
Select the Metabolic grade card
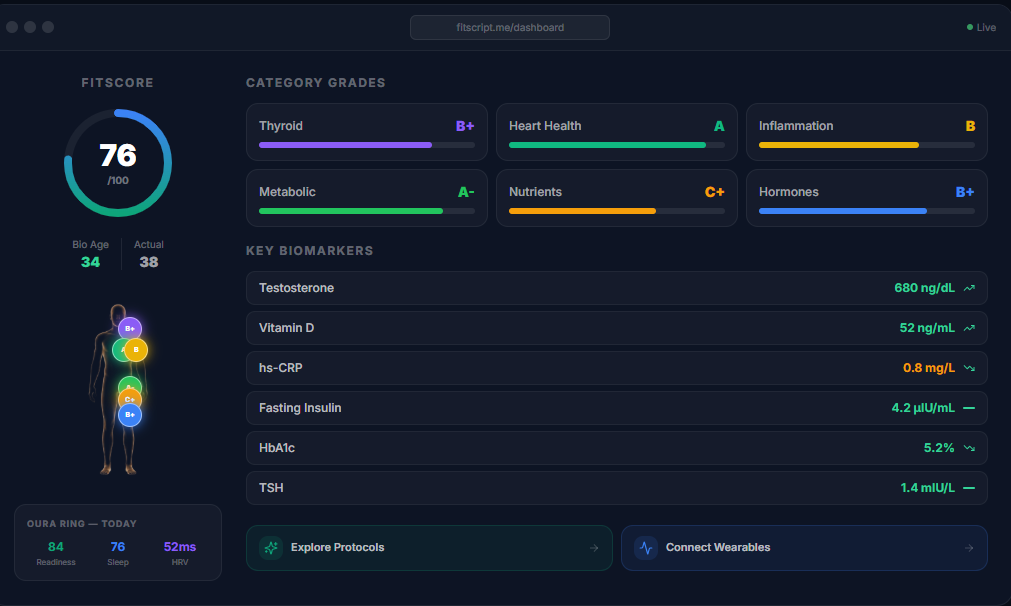[x=367, y=198]
